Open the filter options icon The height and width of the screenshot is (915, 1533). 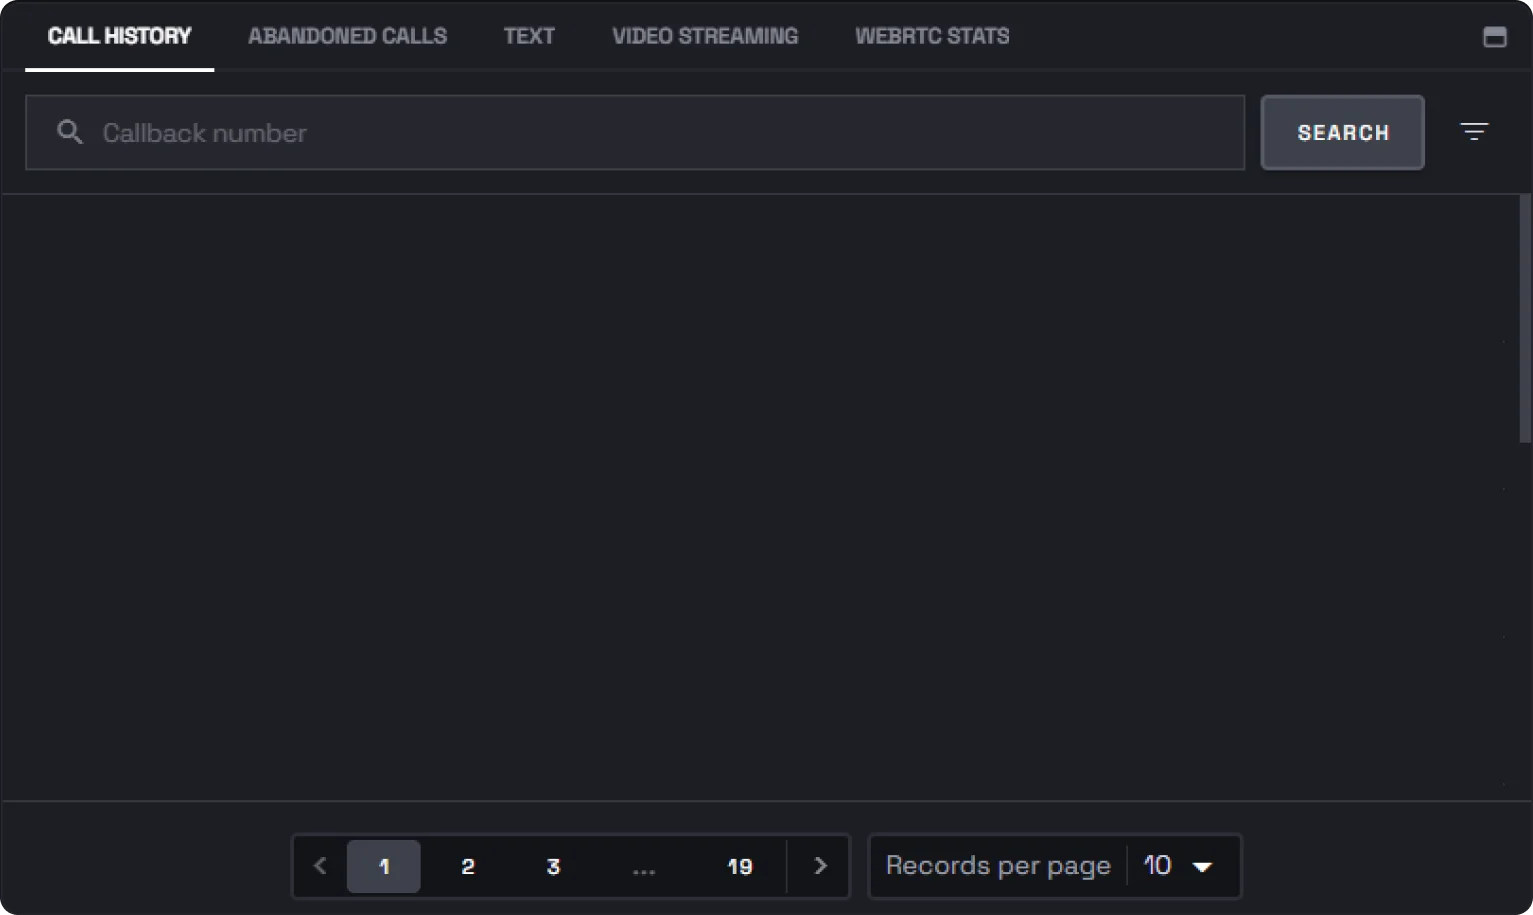pos(1474,132)
